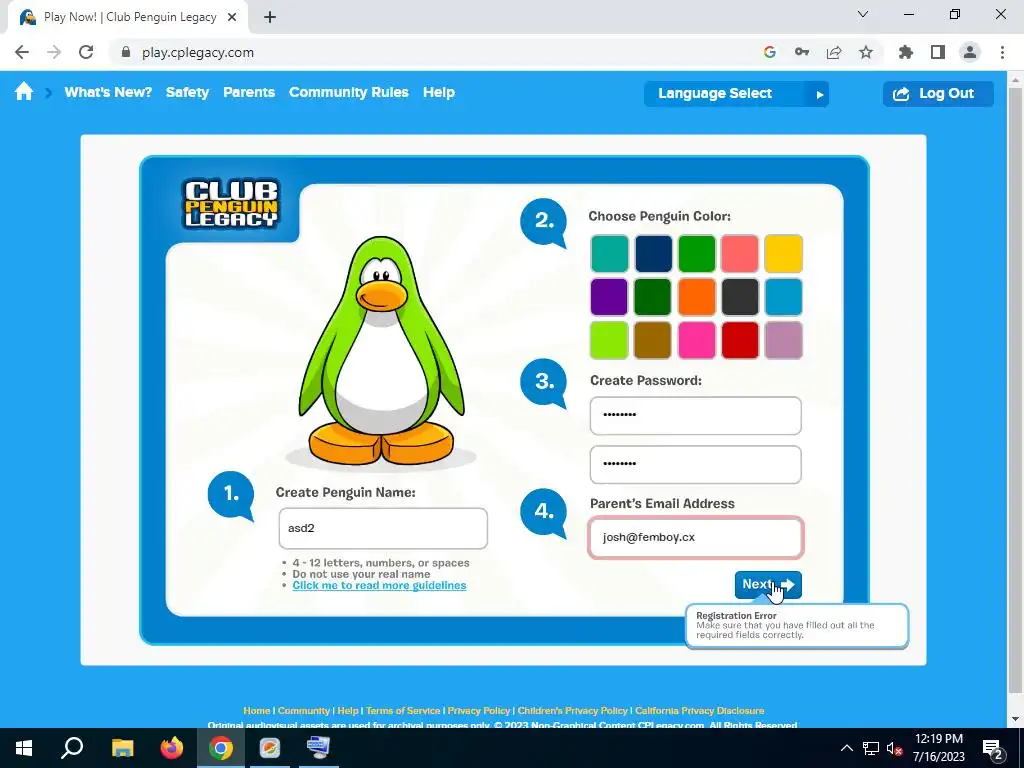Select the salmon pink penguin color
Image resolution: width=1024 pixels, height=768 pixels.
click(740, 253)
